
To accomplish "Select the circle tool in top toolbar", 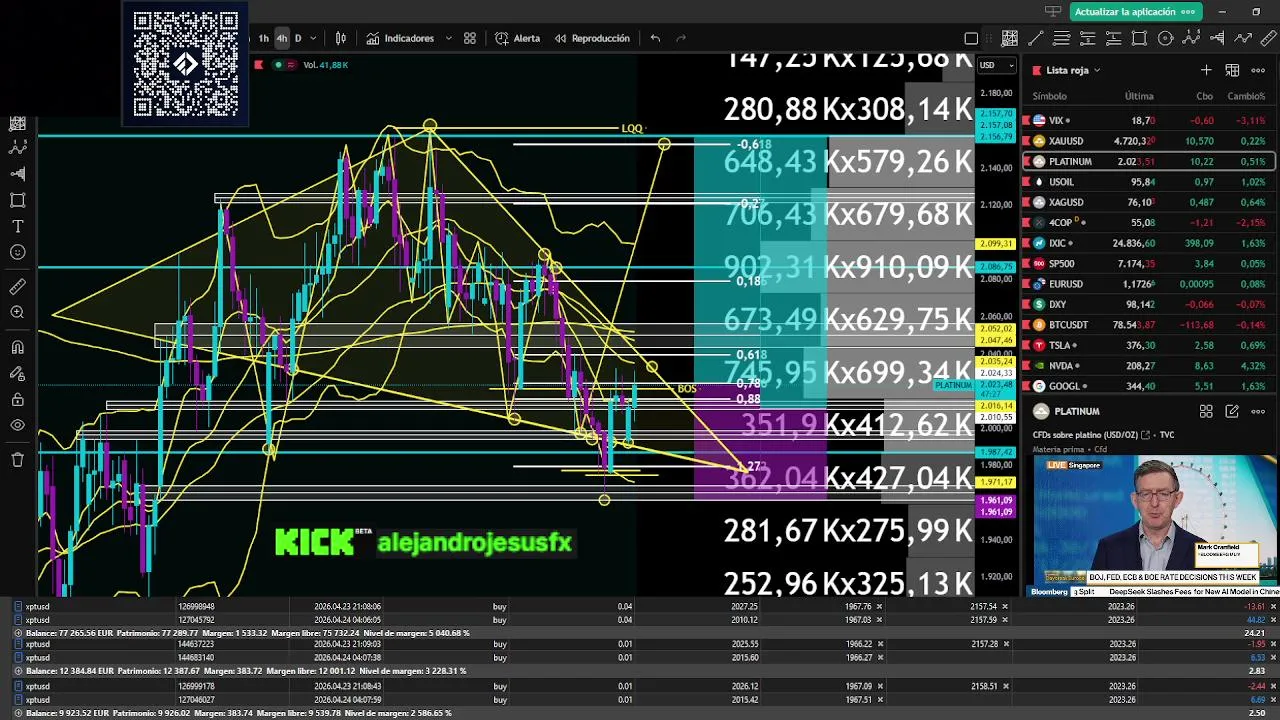I will pyautogui.click(x=1165, y=38).
